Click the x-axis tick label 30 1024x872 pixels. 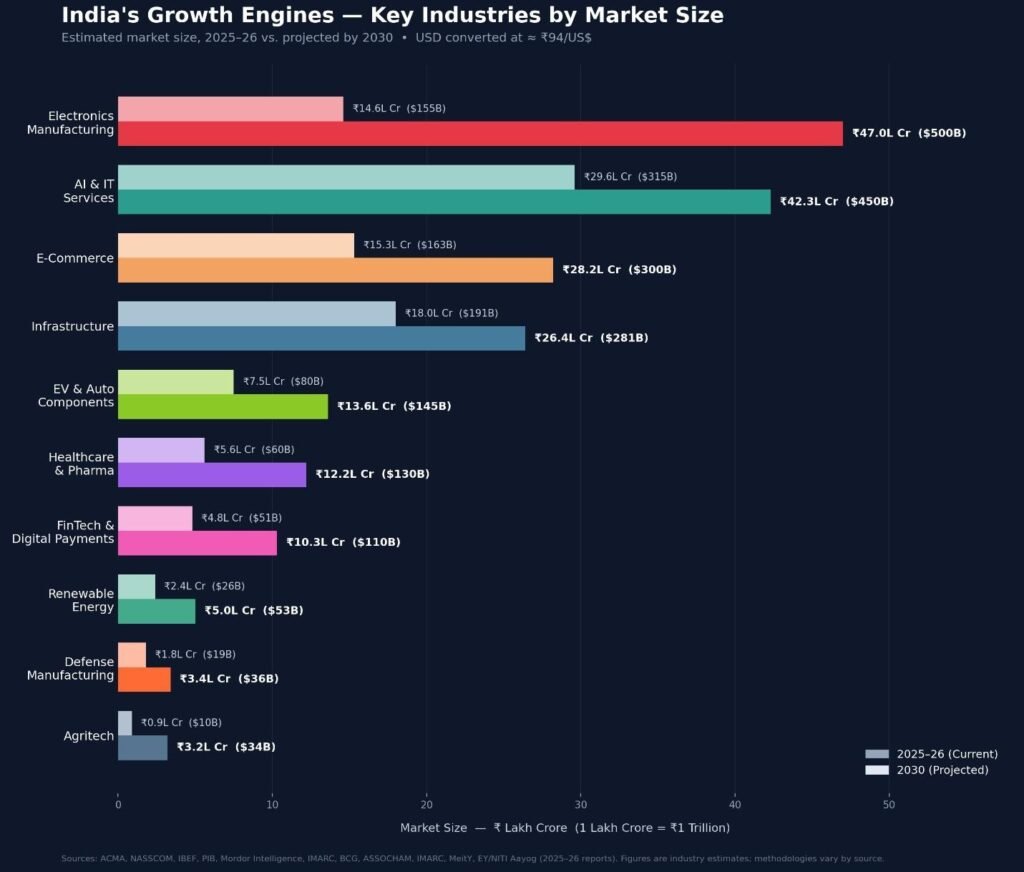(x=581, y=805)
